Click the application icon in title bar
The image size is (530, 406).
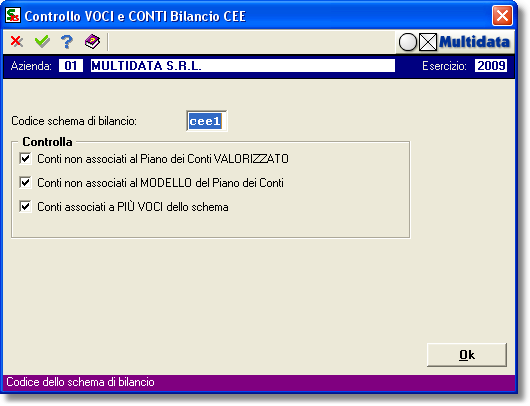13,16
